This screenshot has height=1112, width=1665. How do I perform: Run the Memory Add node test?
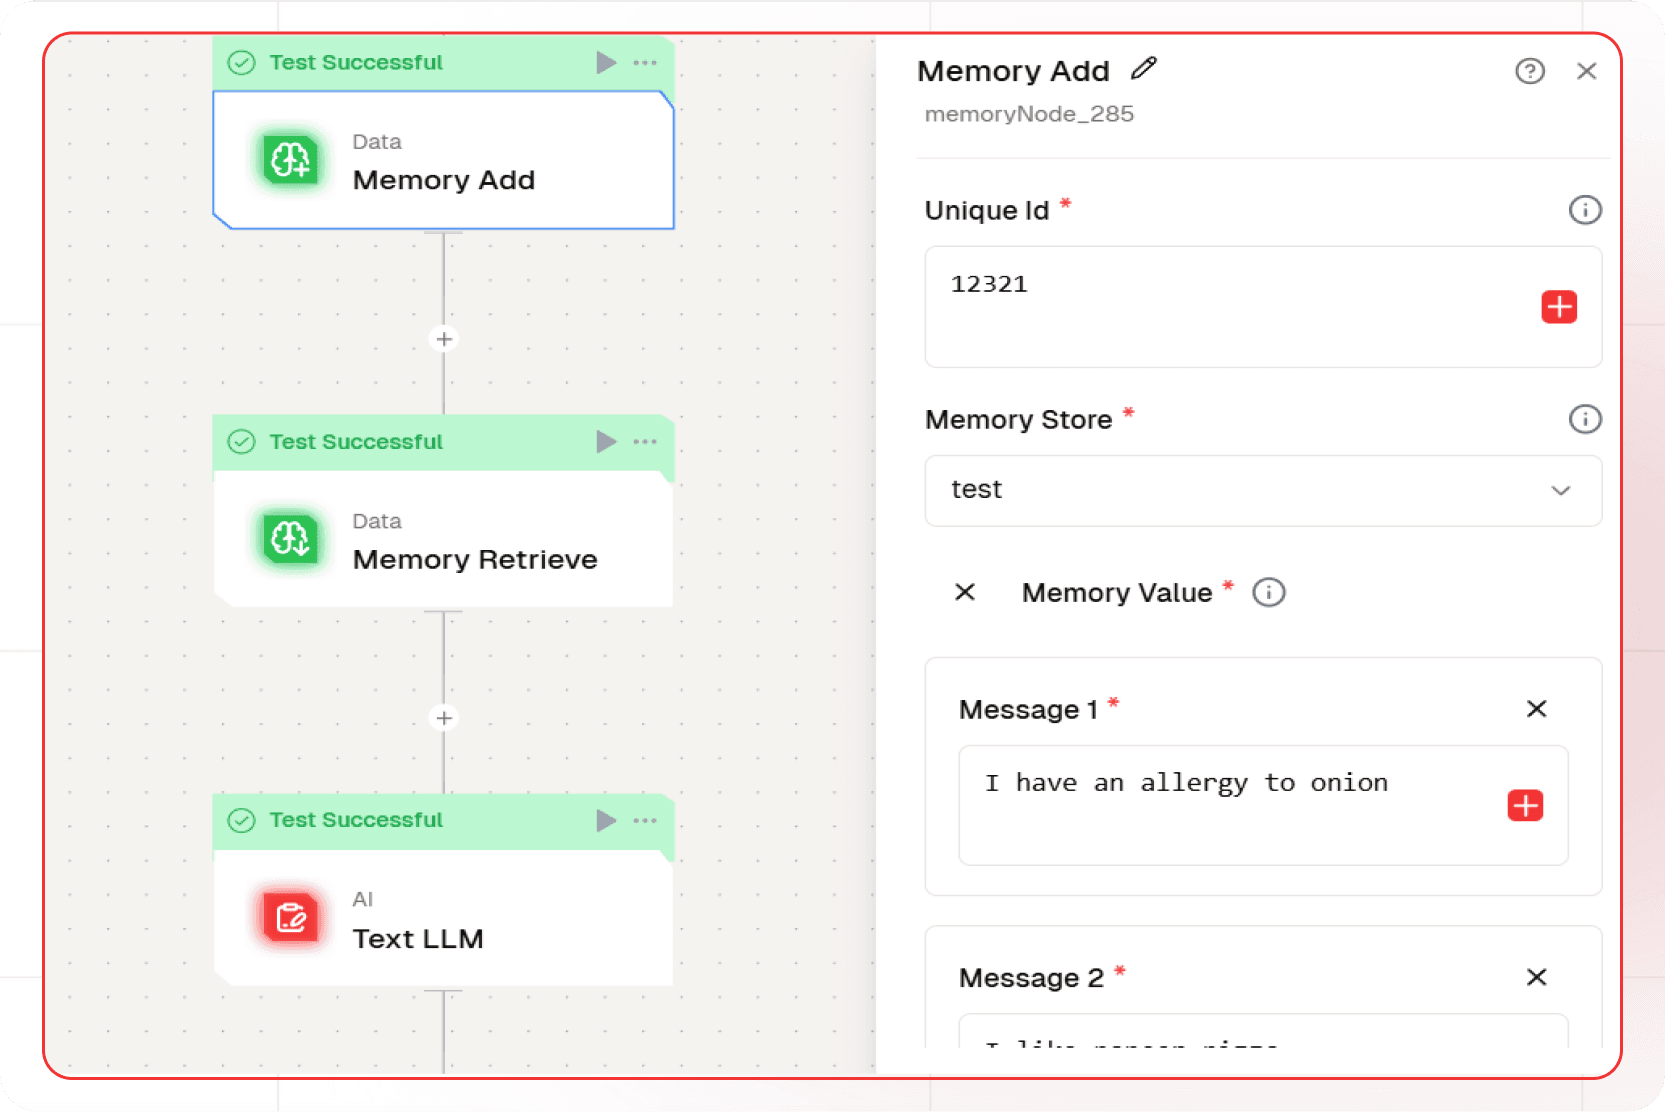tap(606, 62)
